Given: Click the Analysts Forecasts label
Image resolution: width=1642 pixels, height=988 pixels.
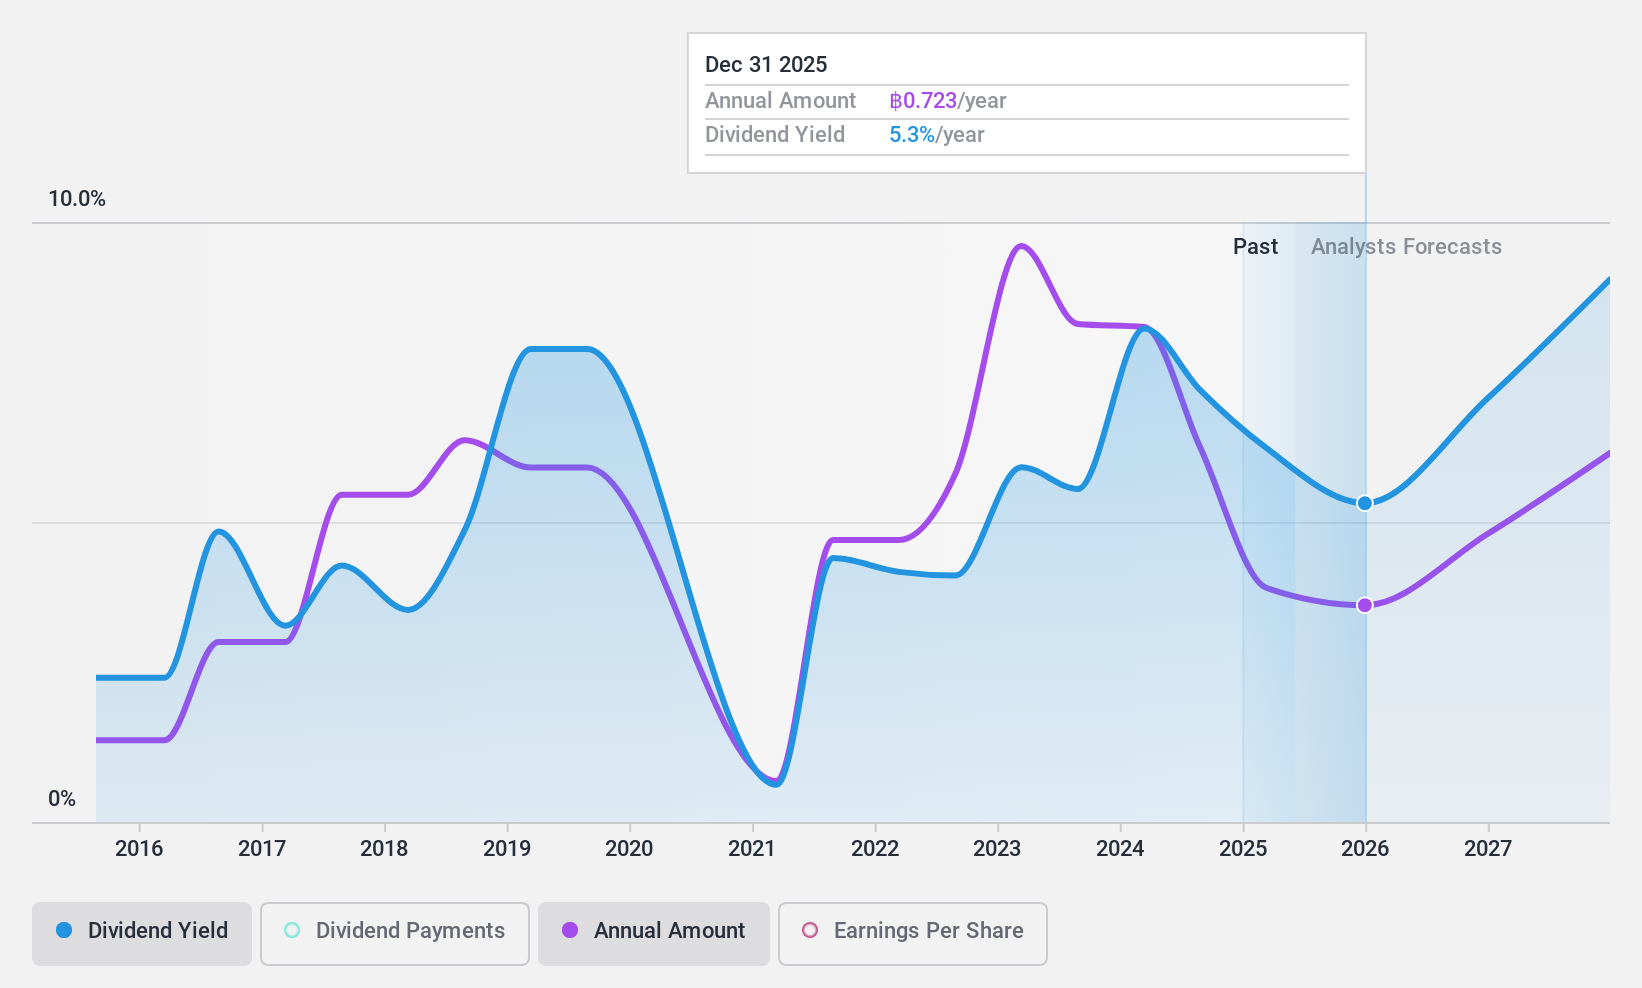Looking at the screenshot, I should click(1406, 247).
